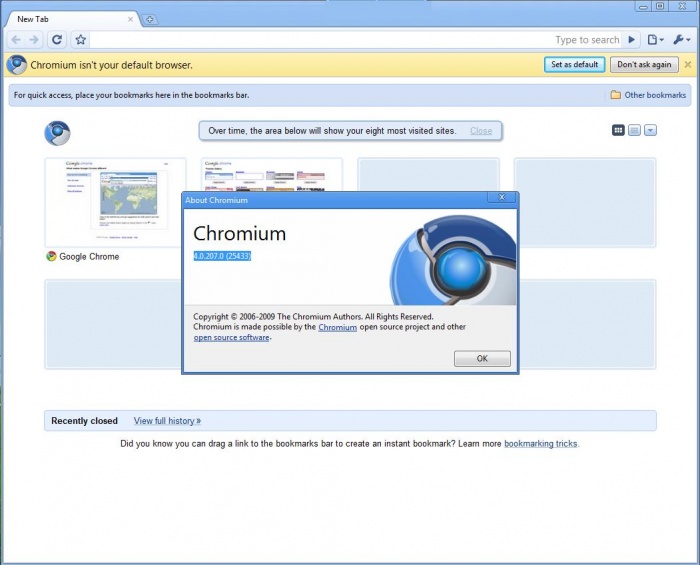Open the second thumbnail showing themes gallery
The image size is (700, 565).
coord(271,174)
